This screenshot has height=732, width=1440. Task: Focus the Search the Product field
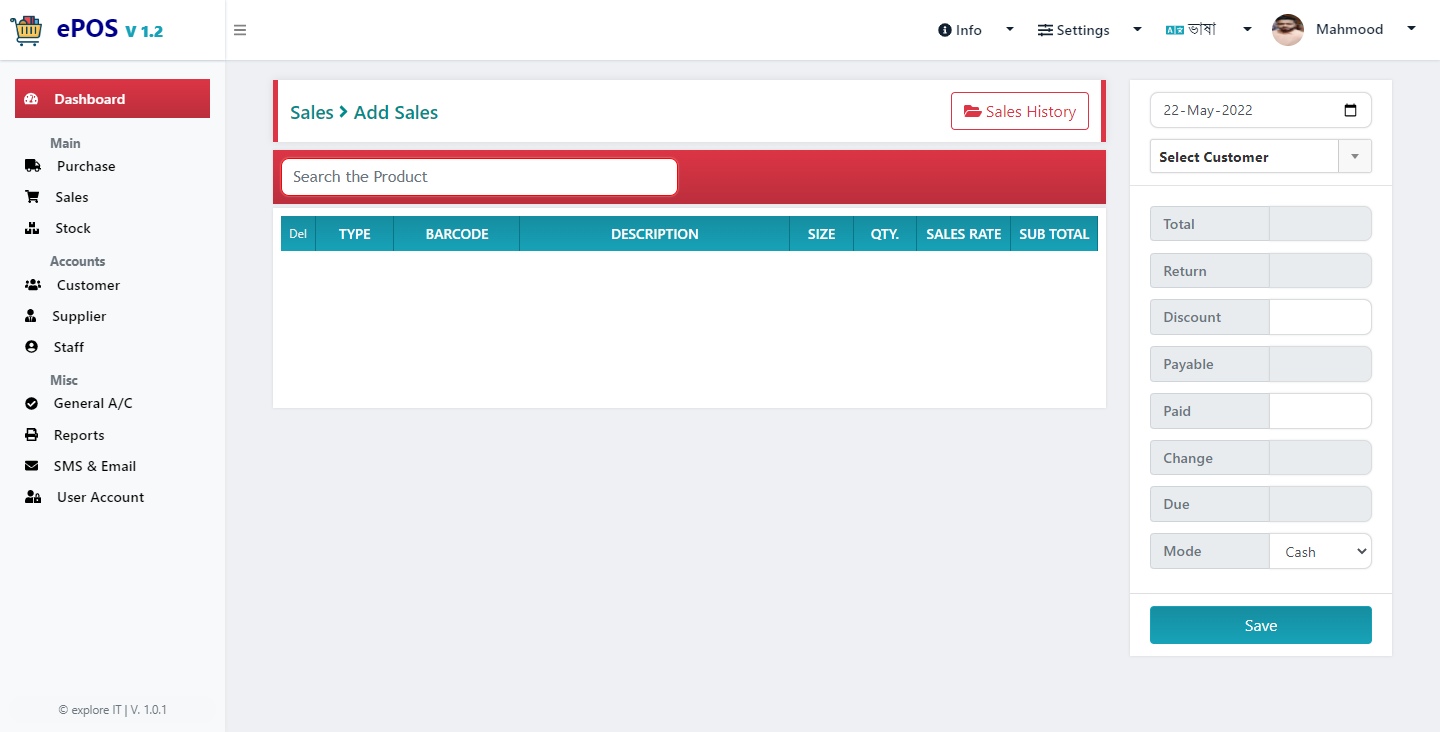pyautogui.click(x=480, y=177)
